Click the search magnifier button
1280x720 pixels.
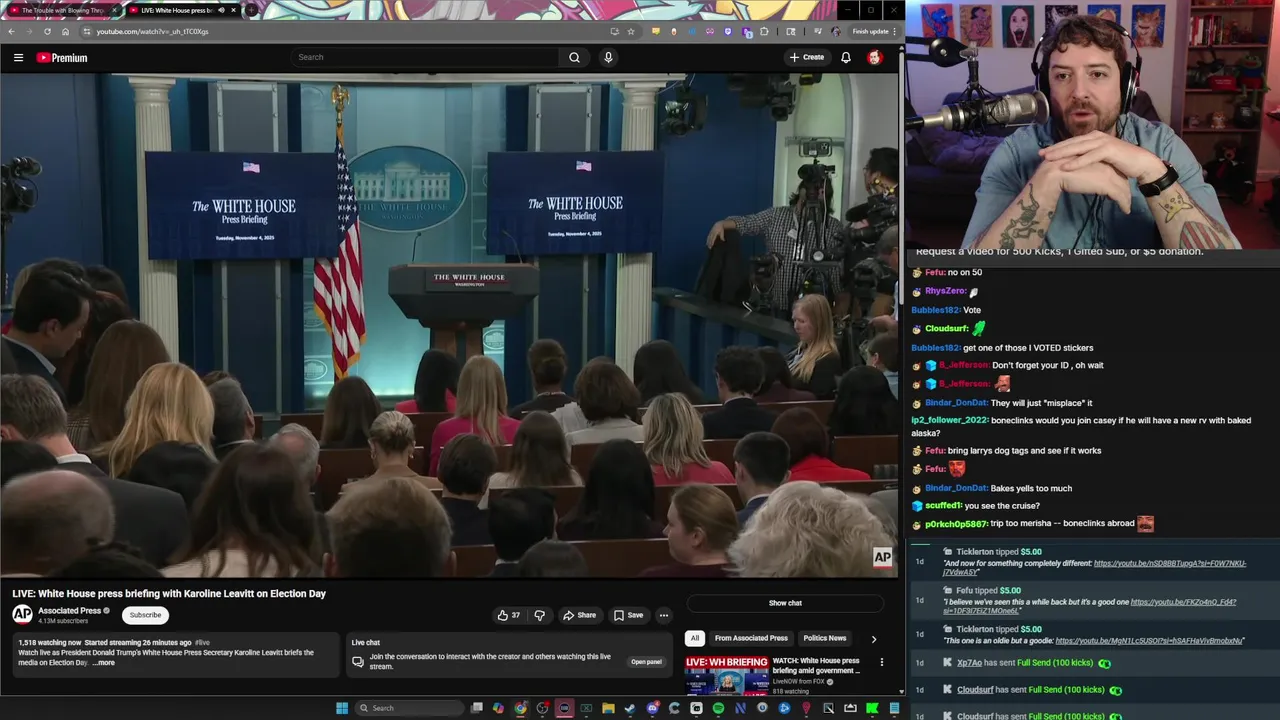[574, 57]
